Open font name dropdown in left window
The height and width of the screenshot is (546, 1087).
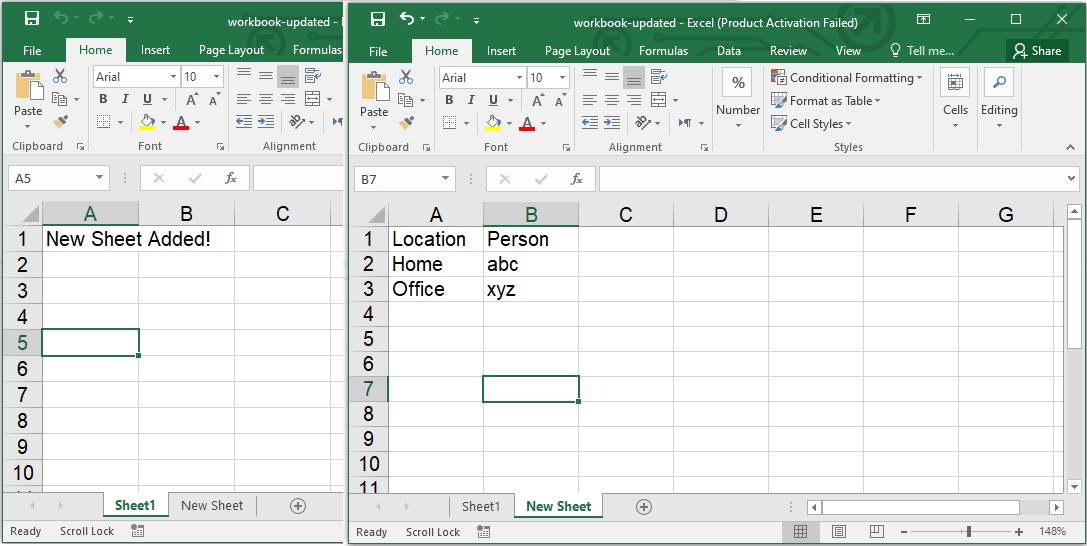coord(173,77)
